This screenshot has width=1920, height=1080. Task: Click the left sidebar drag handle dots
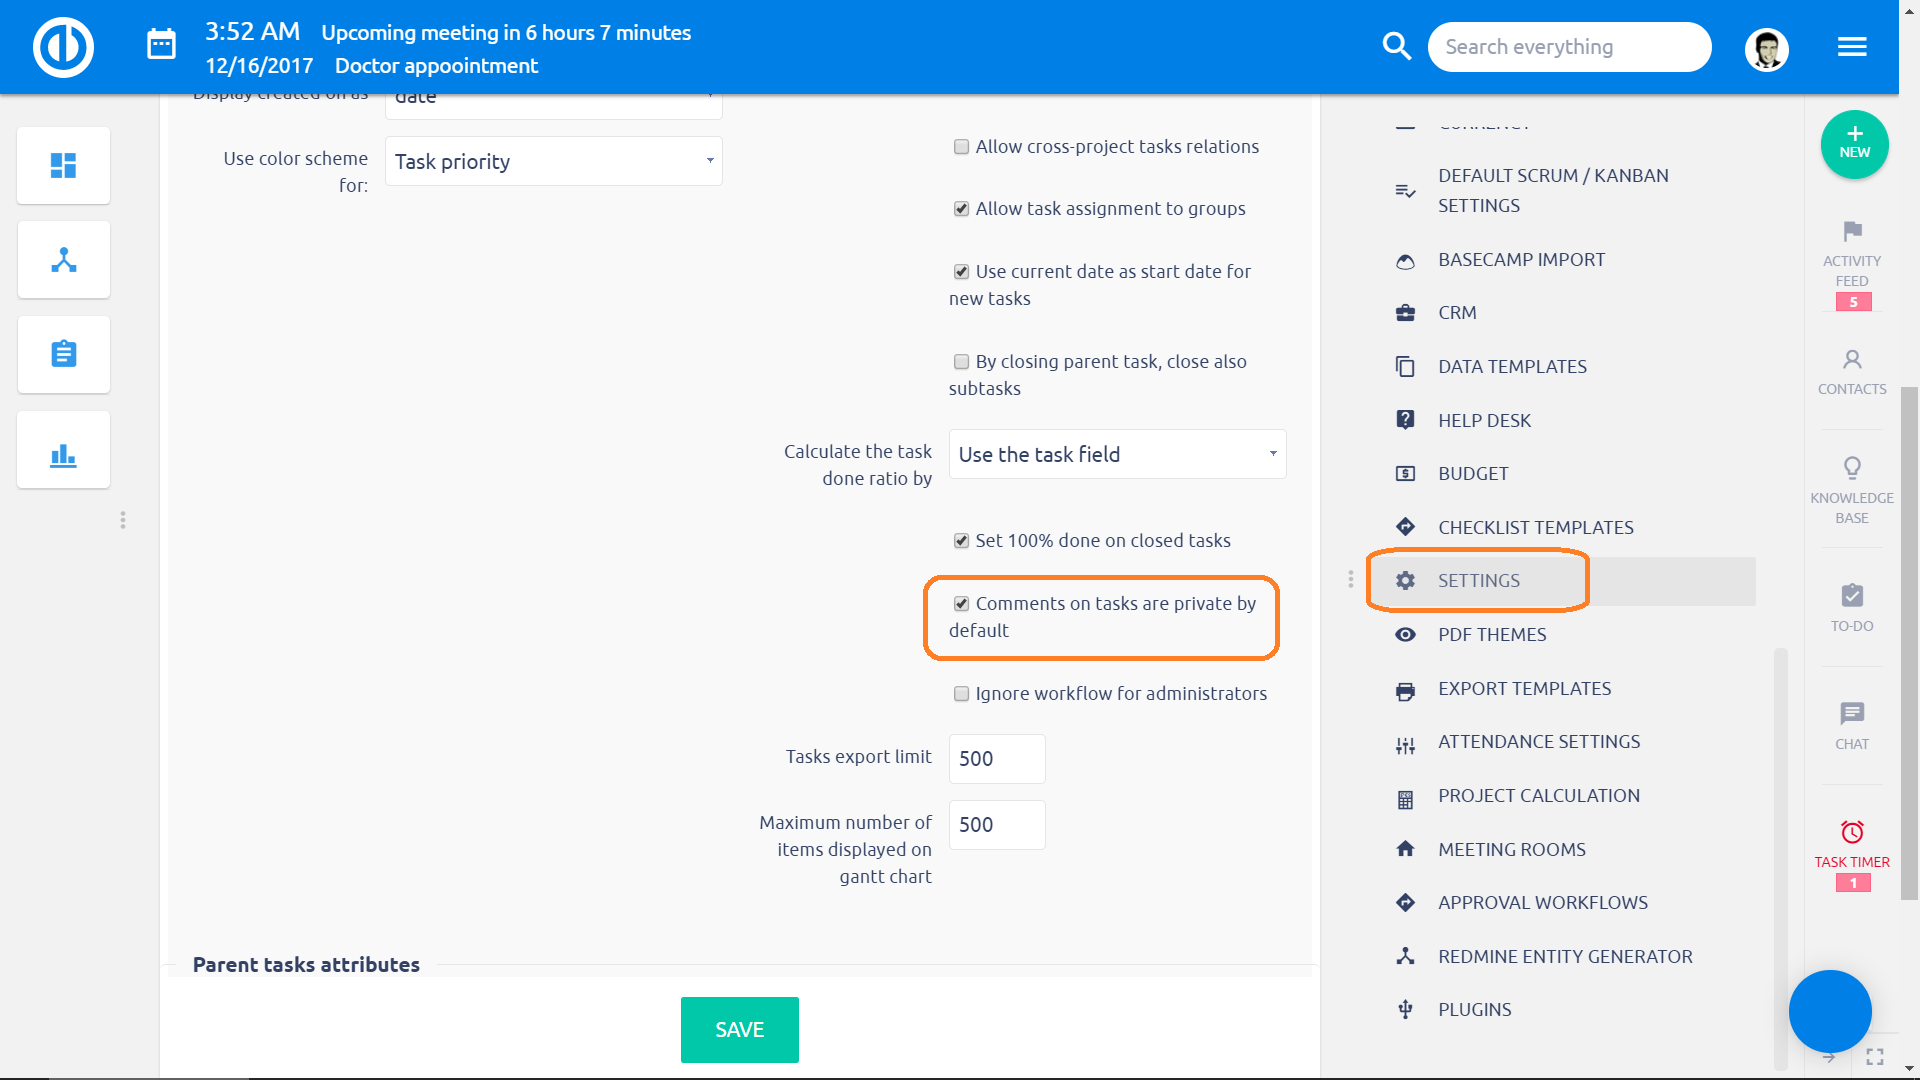click(x=123, y=520)
